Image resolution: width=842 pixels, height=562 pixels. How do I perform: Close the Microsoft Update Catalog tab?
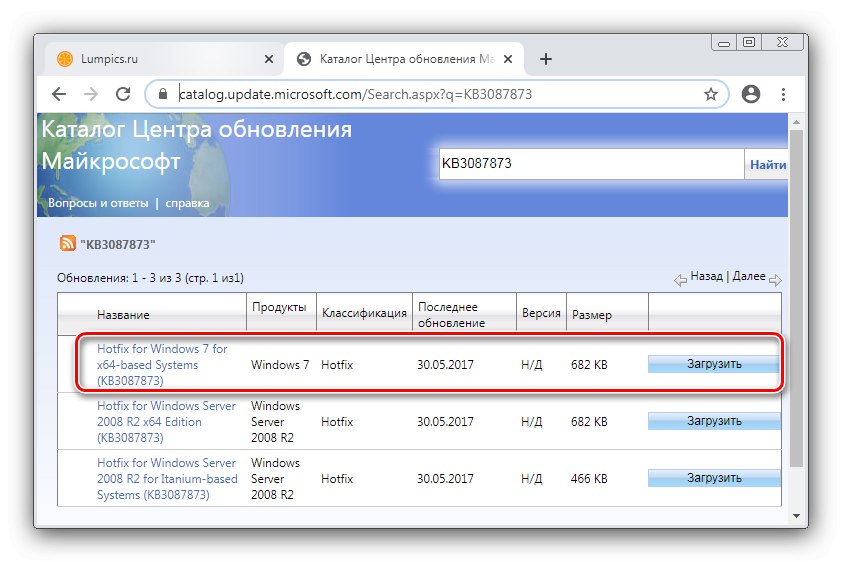coord(507,59)
